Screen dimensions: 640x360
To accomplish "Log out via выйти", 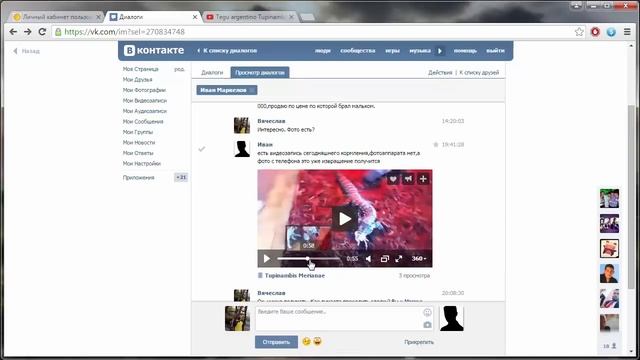I will click(x=495, y=51).
